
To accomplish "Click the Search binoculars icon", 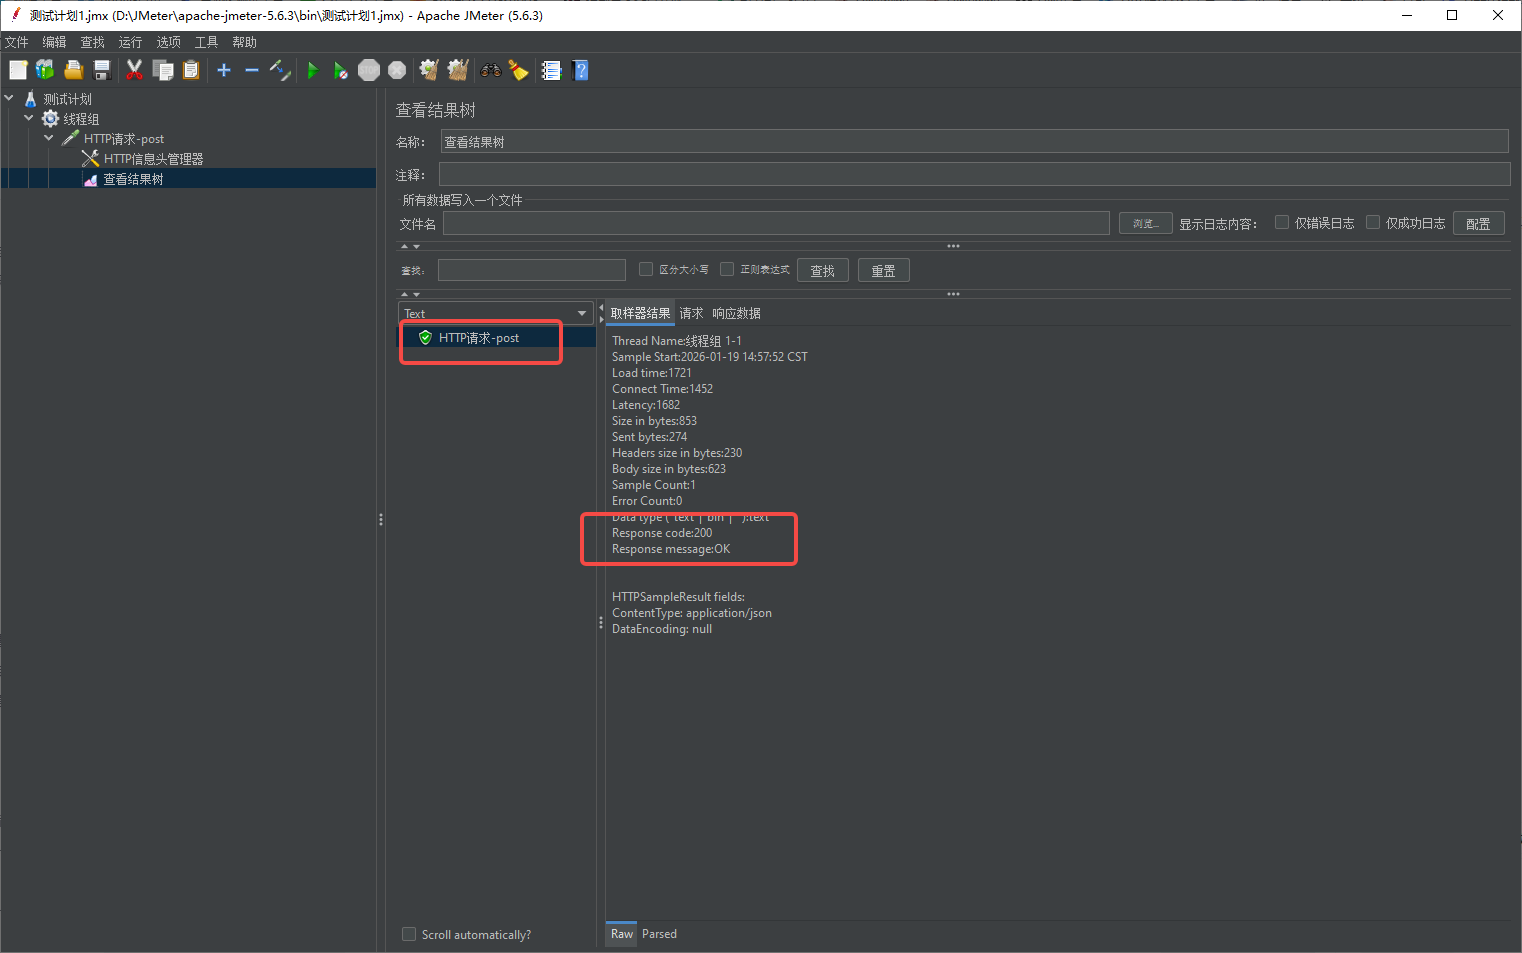I will pyautogui.click(x=491, y=70).
